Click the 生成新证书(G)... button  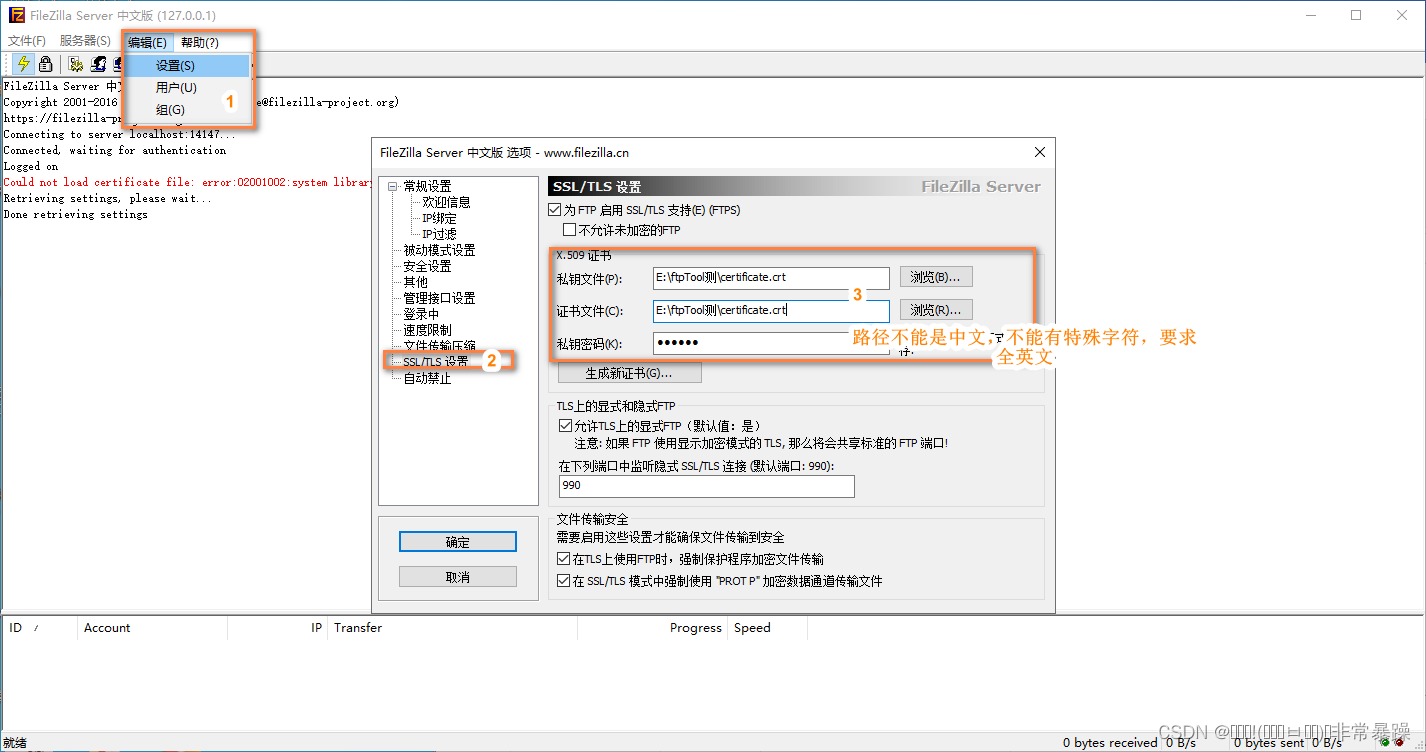tap(629, 373)
